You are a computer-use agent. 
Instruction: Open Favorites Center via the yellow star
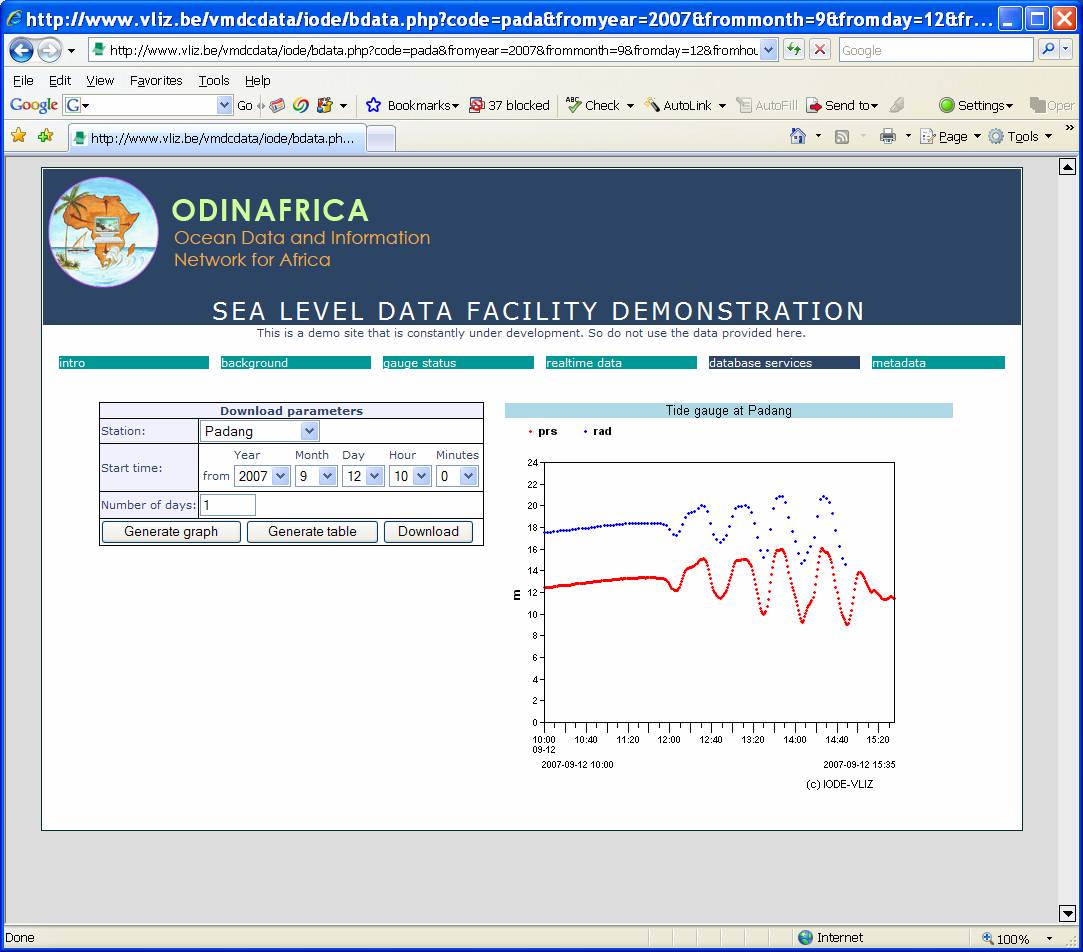[x=18, y=136]
